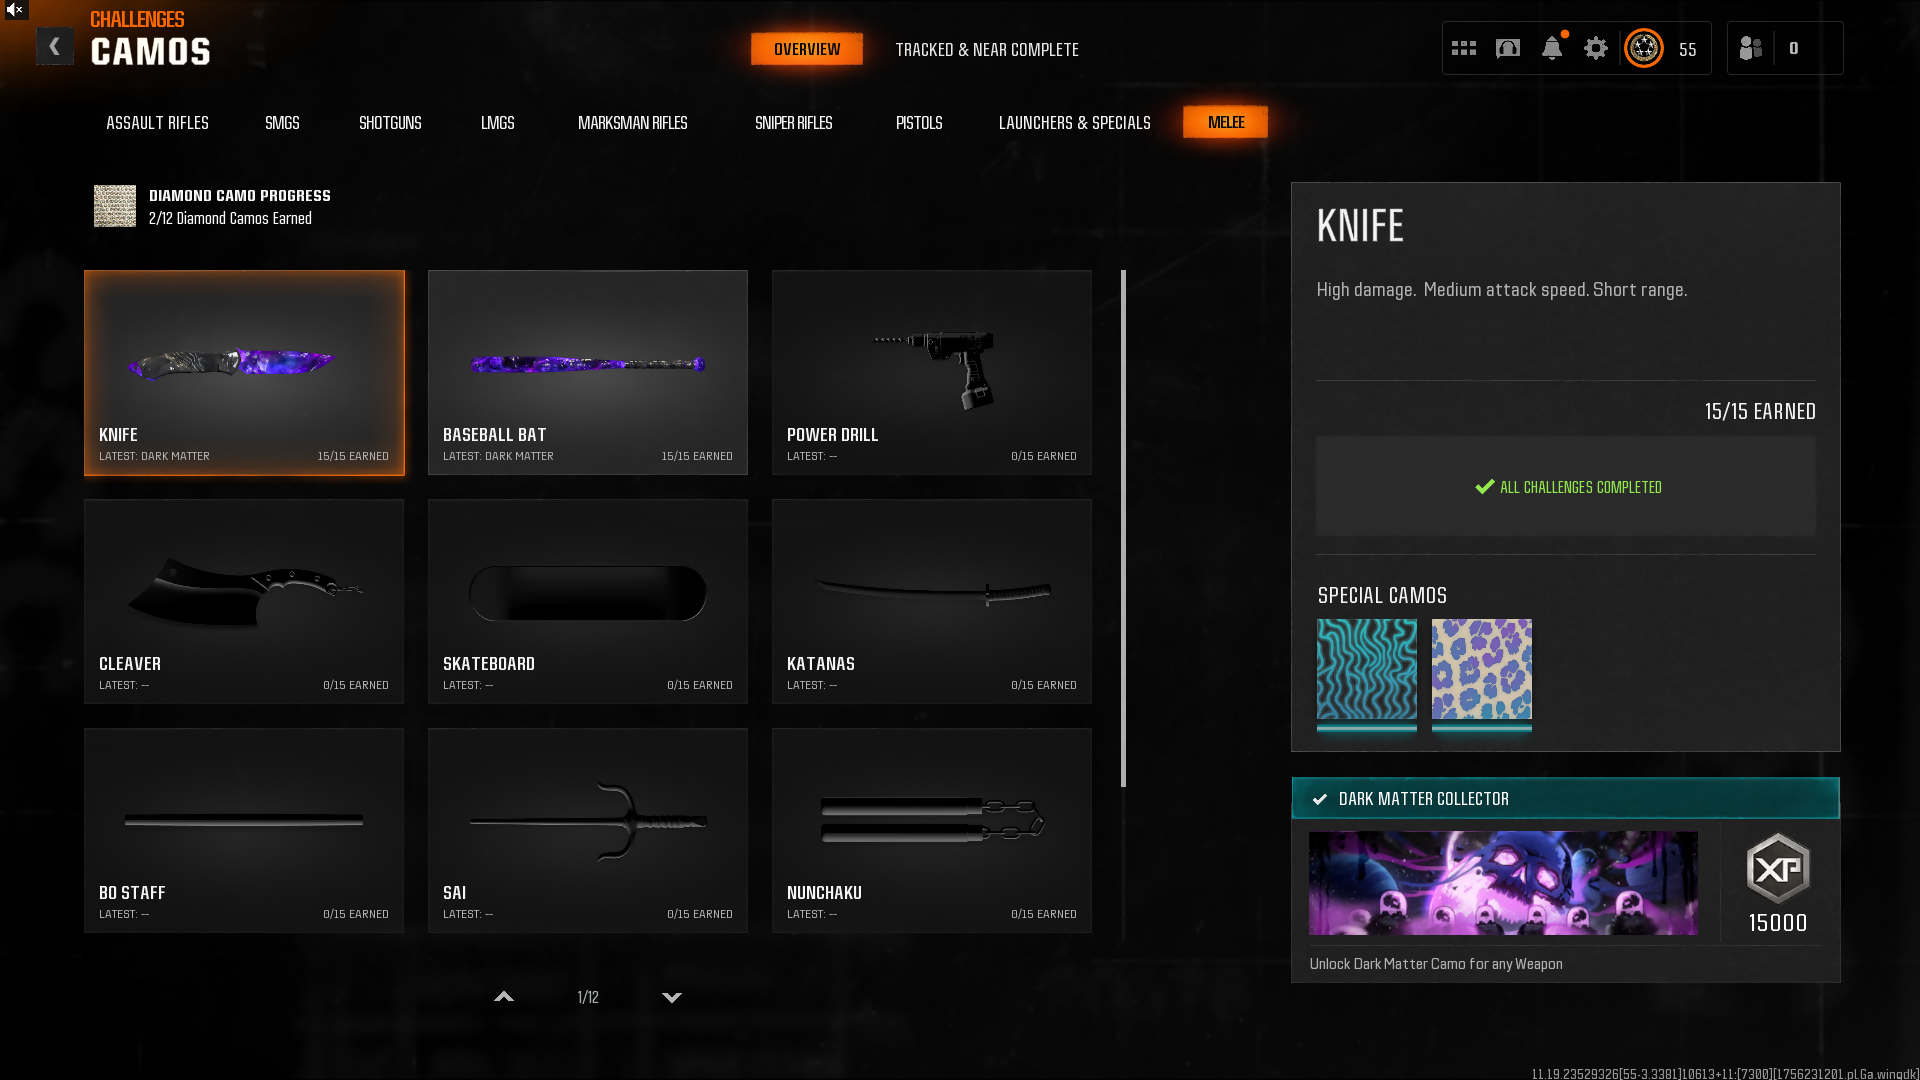
Task: Open the grid menu icon
Action: (1464, 48)
